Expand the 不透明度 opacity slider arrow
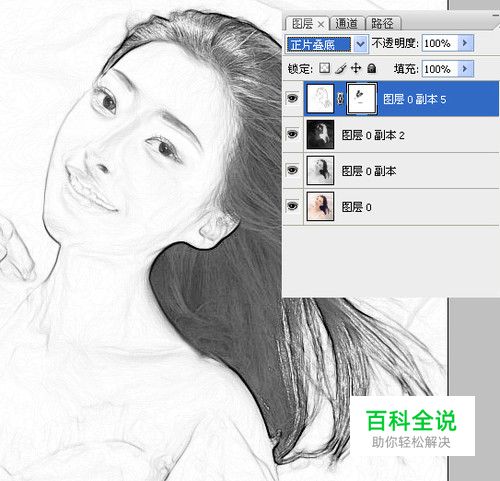Viewport: 500px width, 481px height. click(465, 43)
